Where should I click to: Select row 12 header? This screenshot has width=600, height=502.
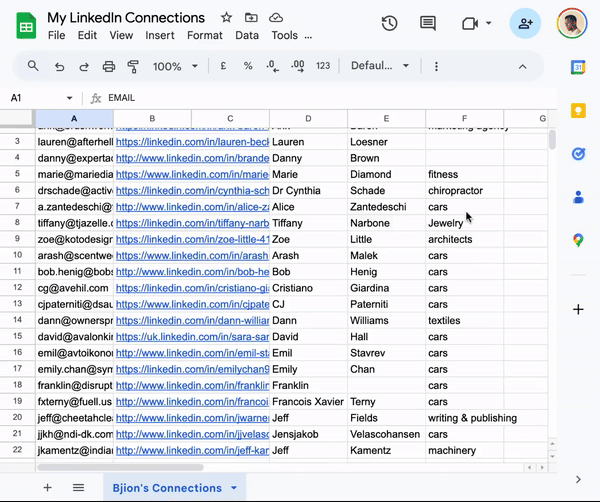tap(18, 287)
